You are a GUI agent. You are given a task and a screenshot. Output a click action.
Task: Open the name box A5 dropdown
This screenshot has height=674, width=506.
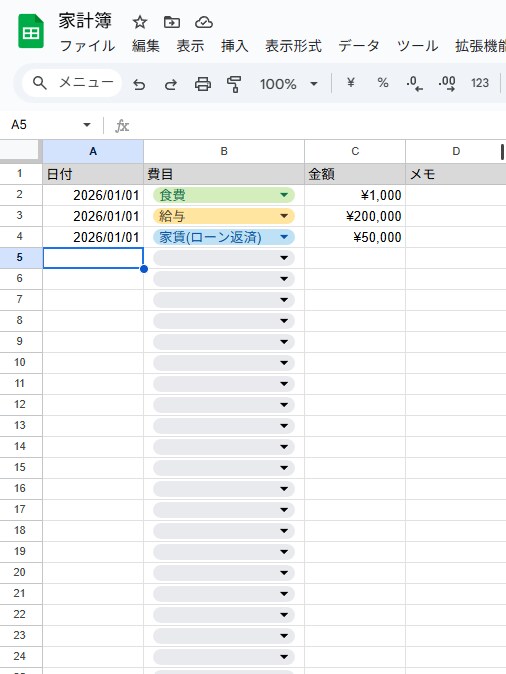pyautogui.click(x=87, y=125)
